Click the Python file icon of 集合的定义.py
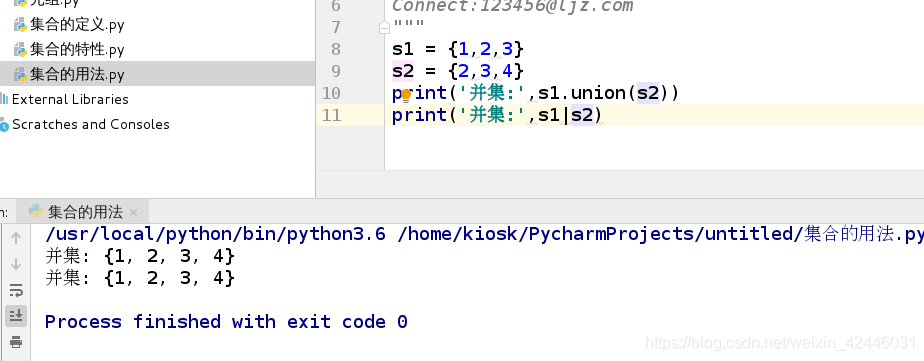924x361 pixels. pos(21,25)
